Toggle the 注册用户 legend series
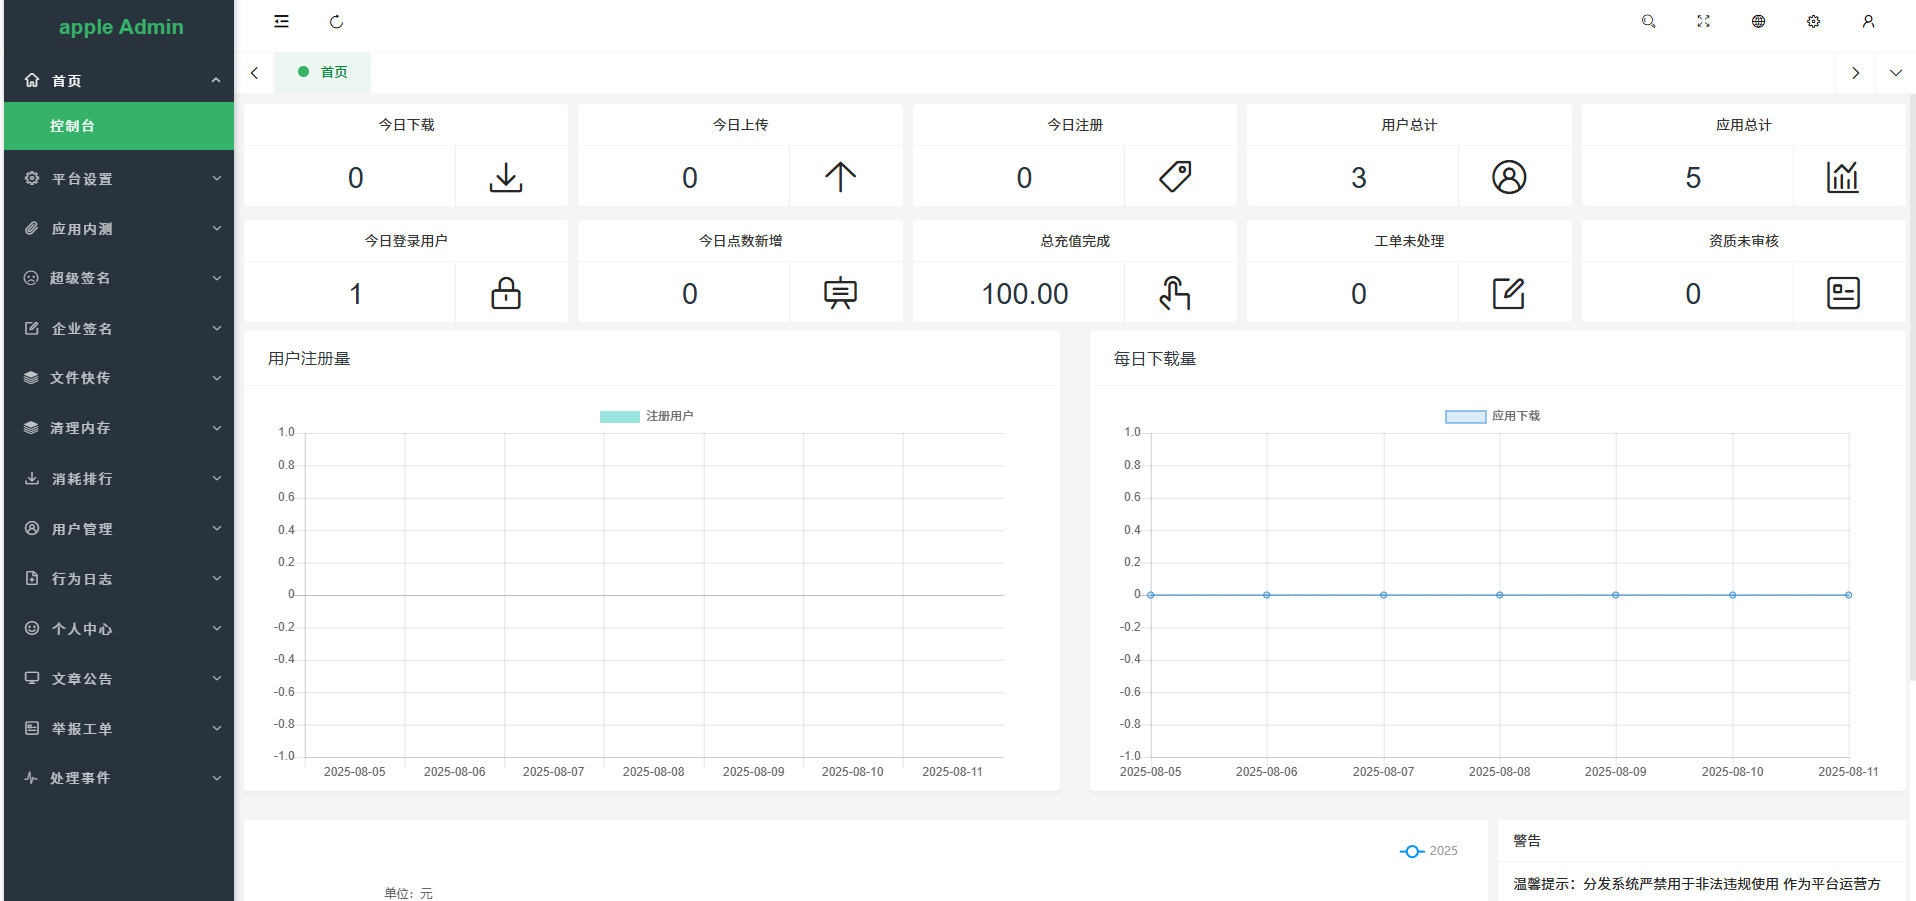Viewport: 1916px width, 901px height. tap(646, 416)
